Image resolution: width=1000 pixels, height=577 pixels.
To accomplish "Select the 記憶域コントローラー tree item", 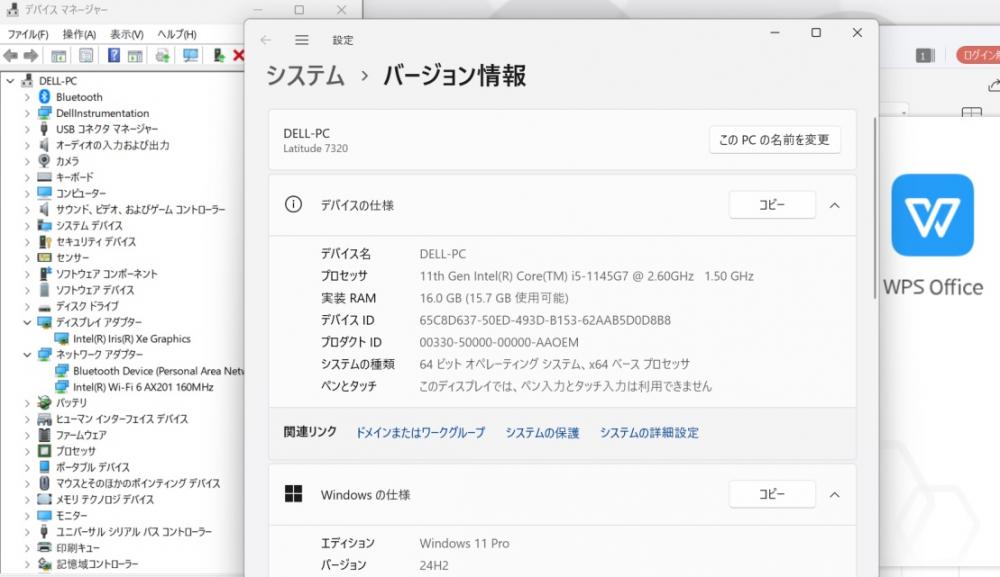I will coord(97,564).
